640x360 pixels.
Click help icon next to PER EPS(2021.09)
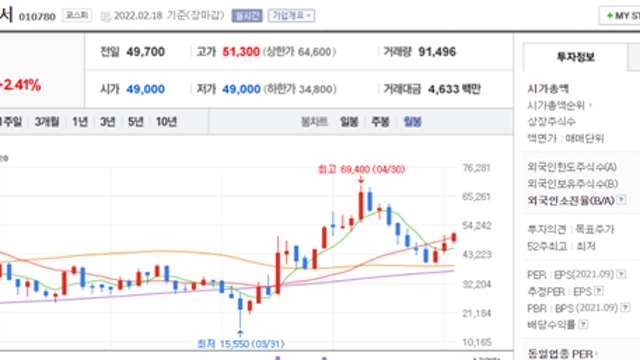coord(621,274)
